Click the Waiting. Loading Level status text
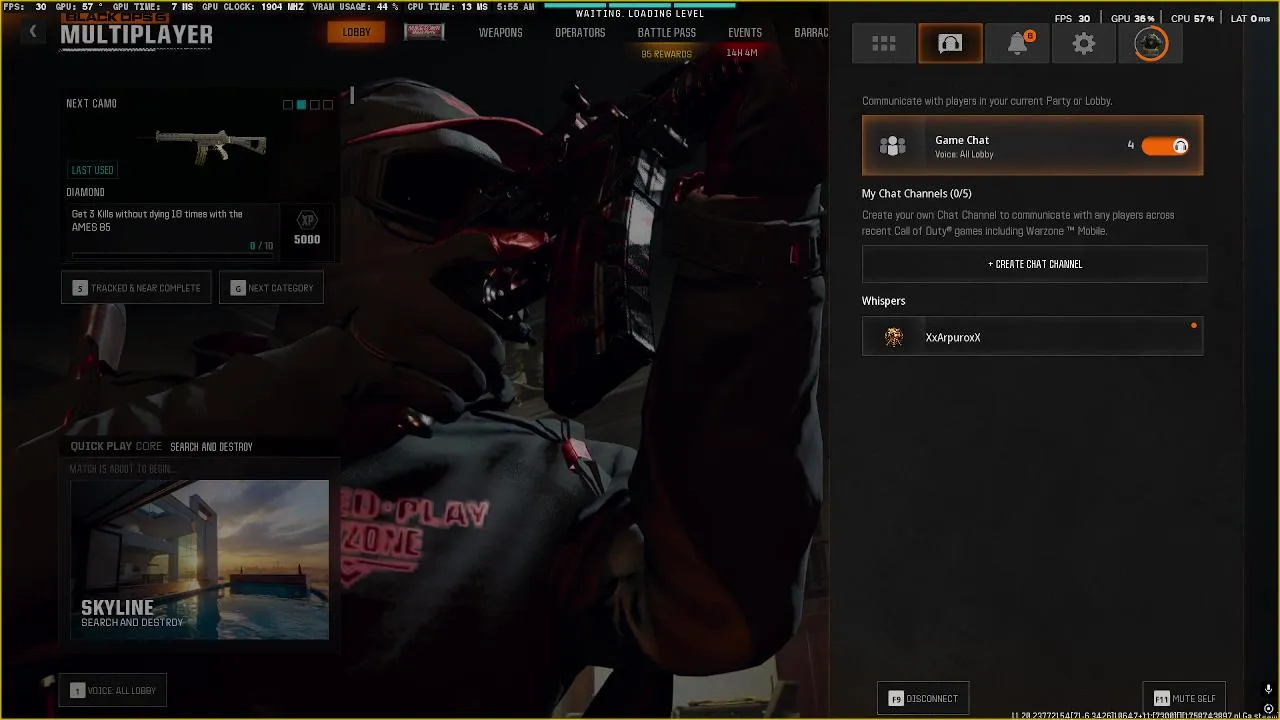This screenshot has width=1280, height=720. click(640, 14)
